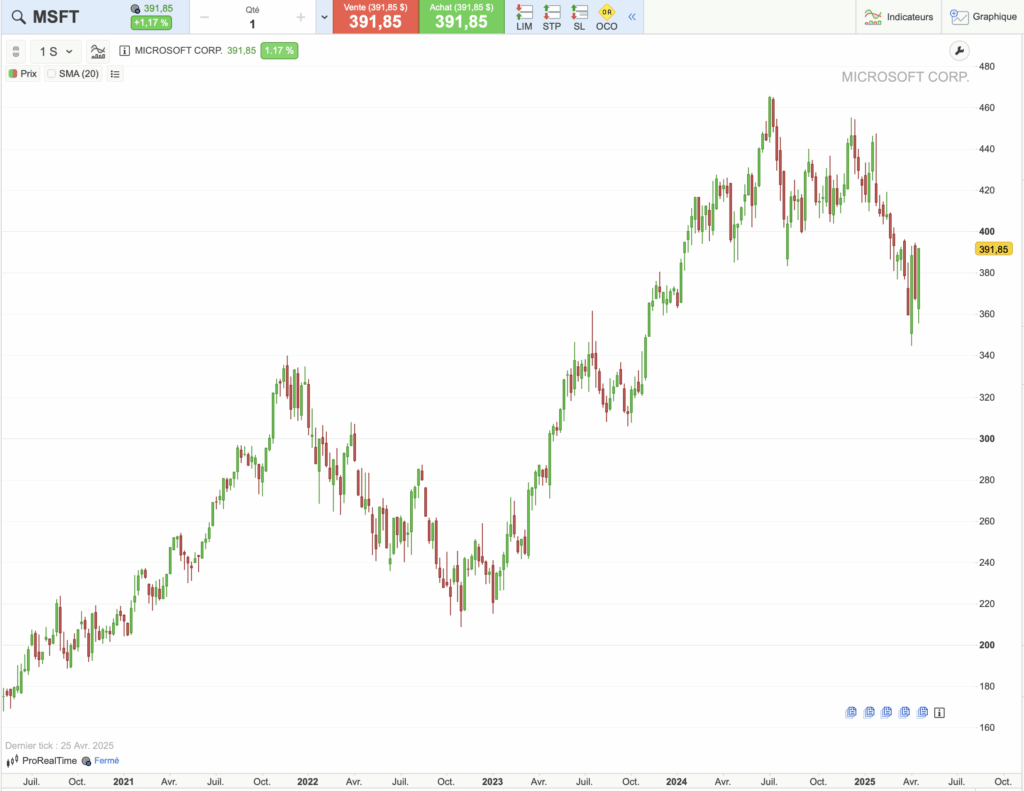Screen dimensions: 1024x791
Task: Click the yellow 391,85 price axis marker
Action: point(993,250)
